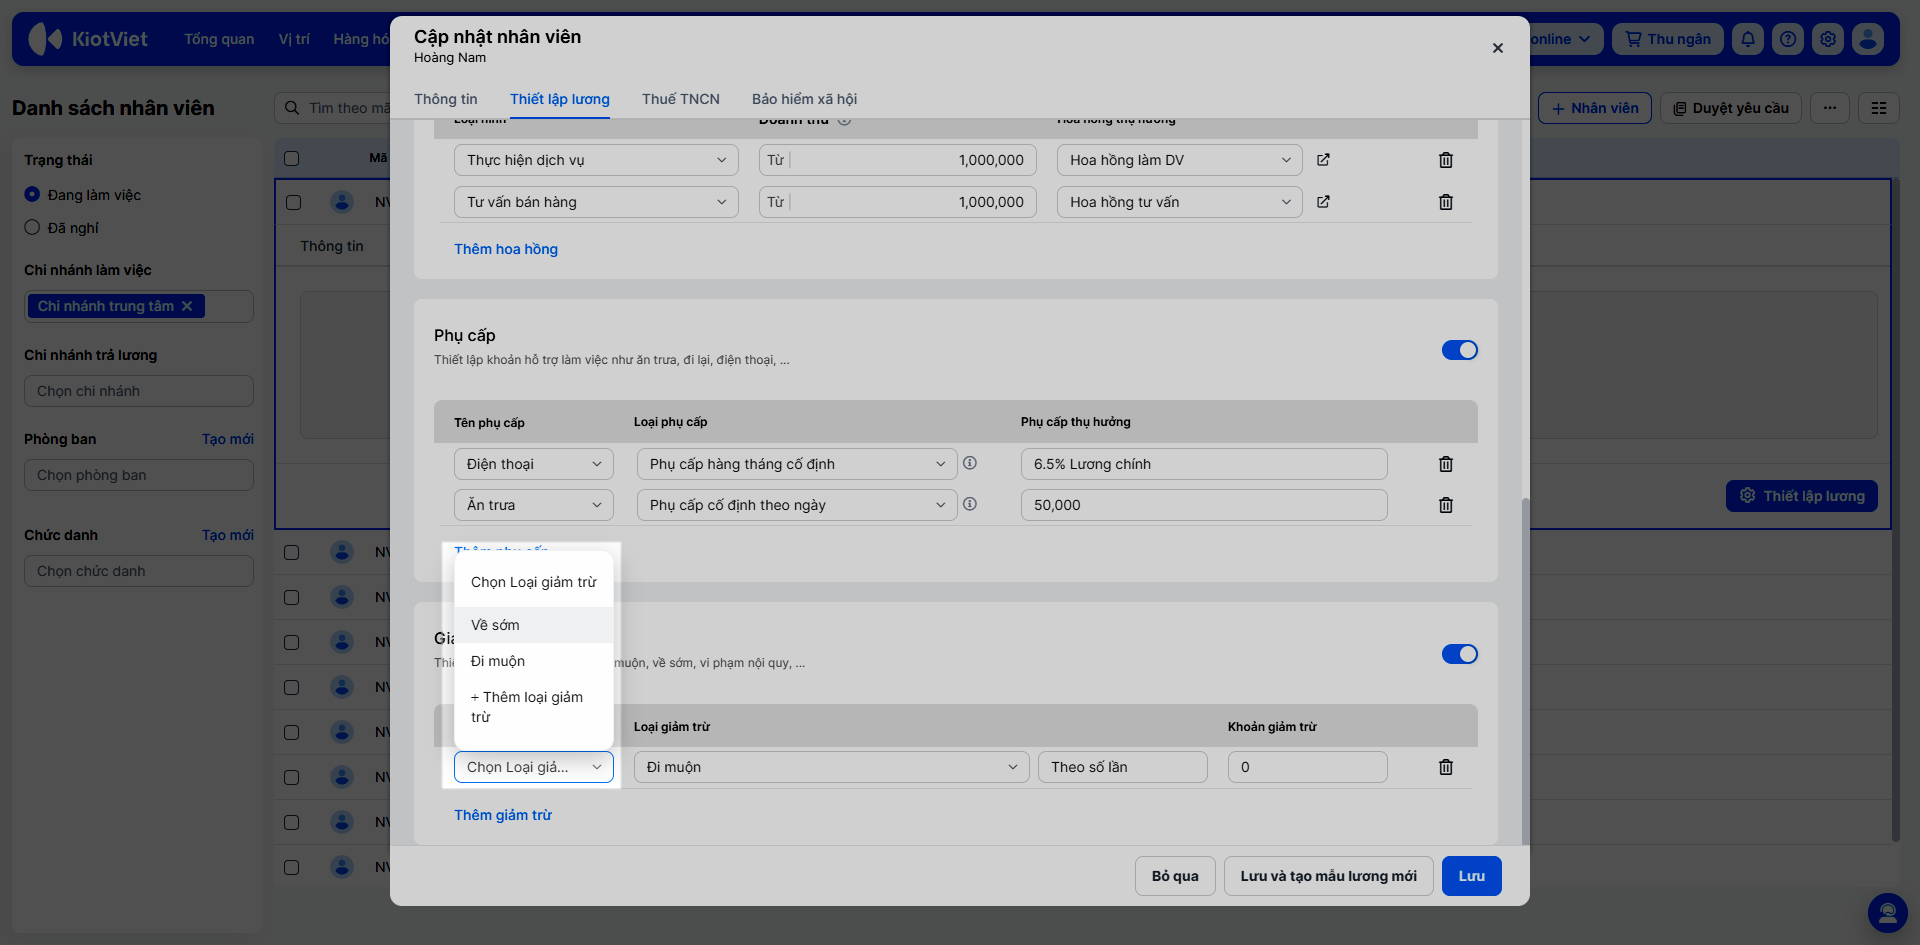This screenshot has width=1920, height=945.
Task: Remove the Chi nhánh trung tâm tag
Action: pyautogui.click(x=187, y=306)
